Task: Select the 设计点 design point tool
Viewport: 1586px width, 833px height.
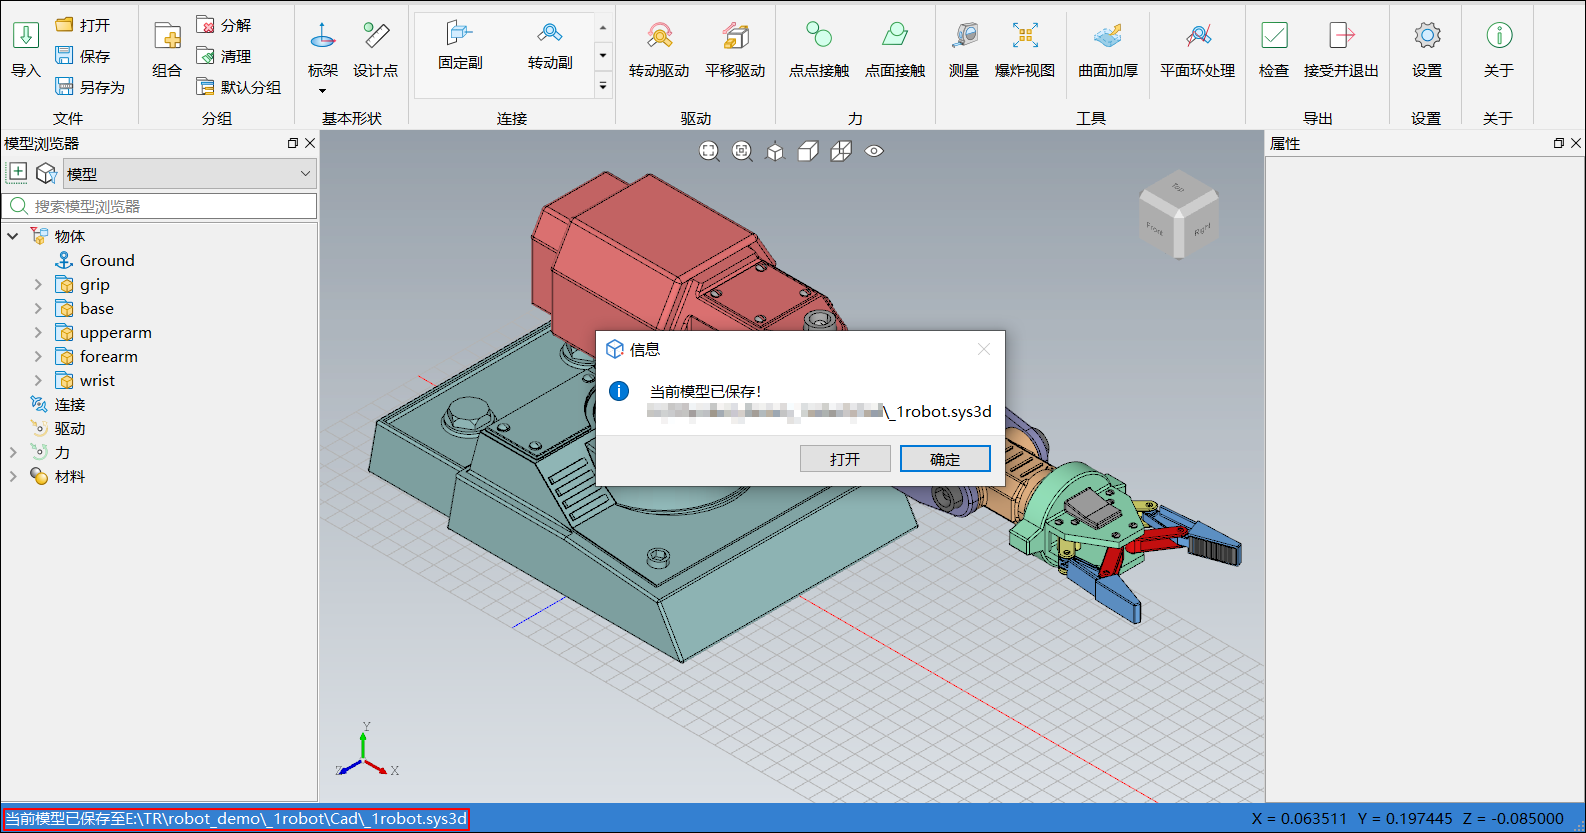Action: point(376,48)
